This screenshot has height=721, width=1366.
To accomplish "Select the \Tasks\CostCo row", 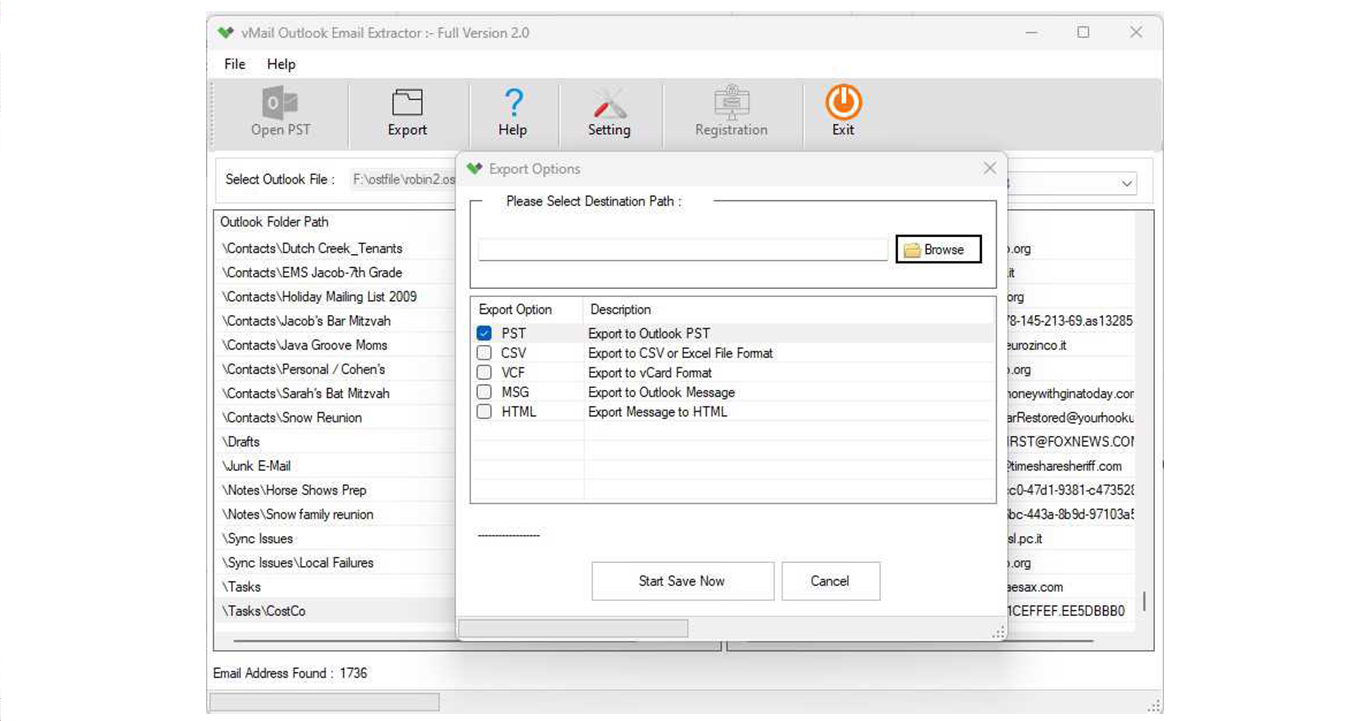I will (x=335, y=611).
